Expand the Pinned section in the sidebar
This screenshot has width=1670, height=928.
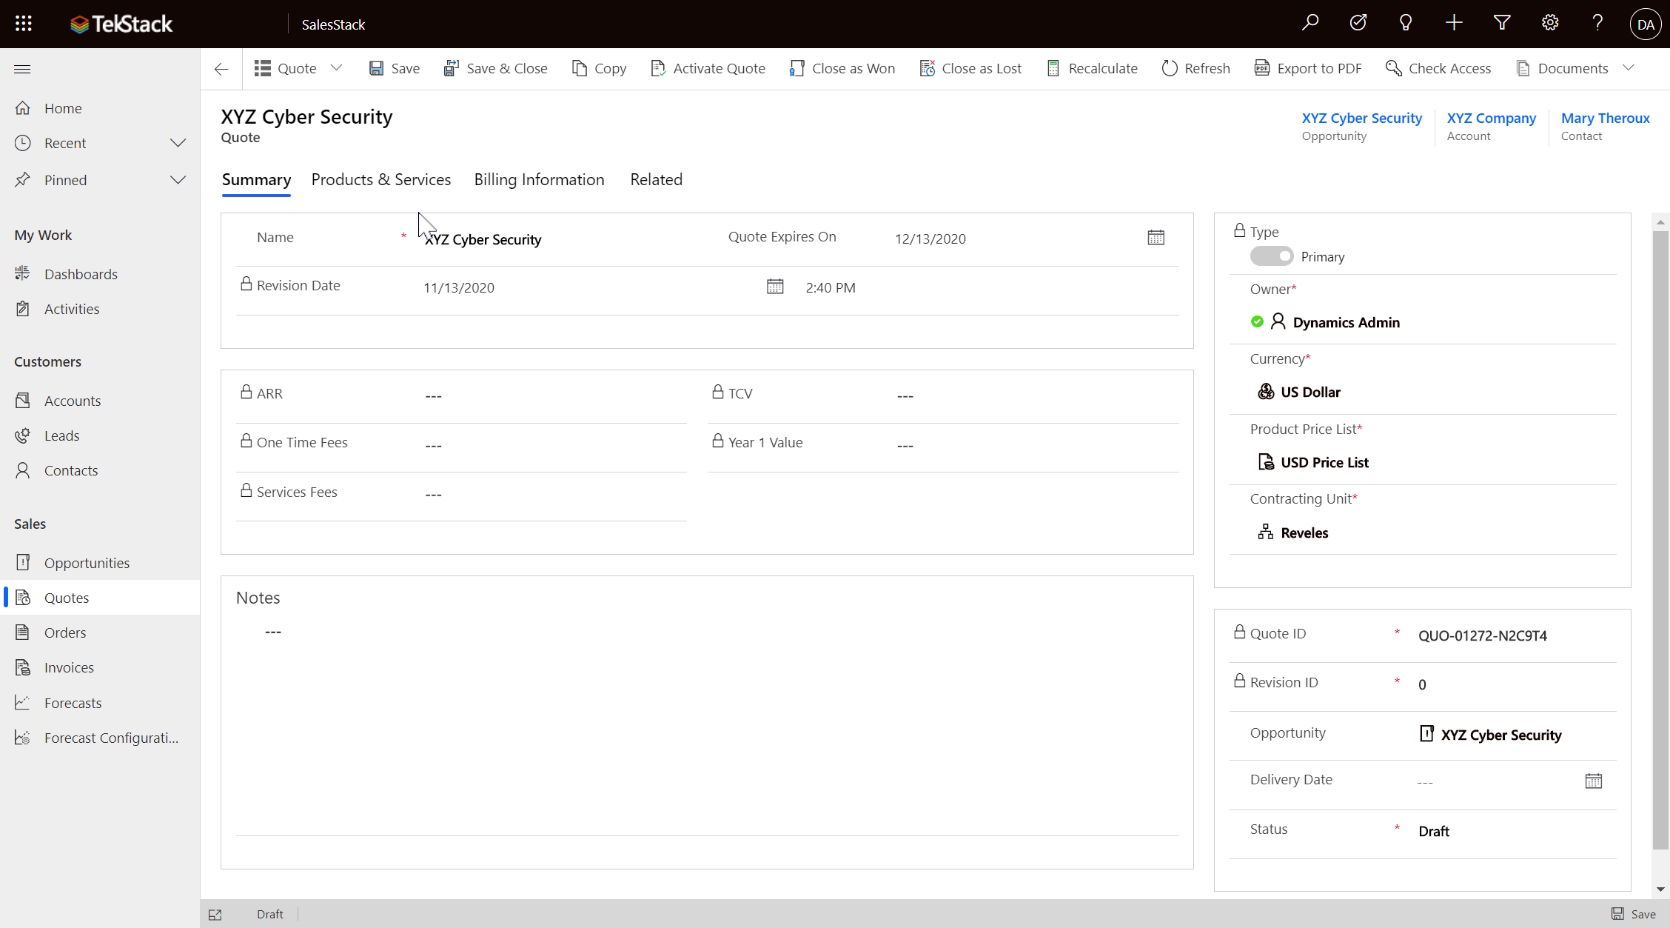point(178,180)
